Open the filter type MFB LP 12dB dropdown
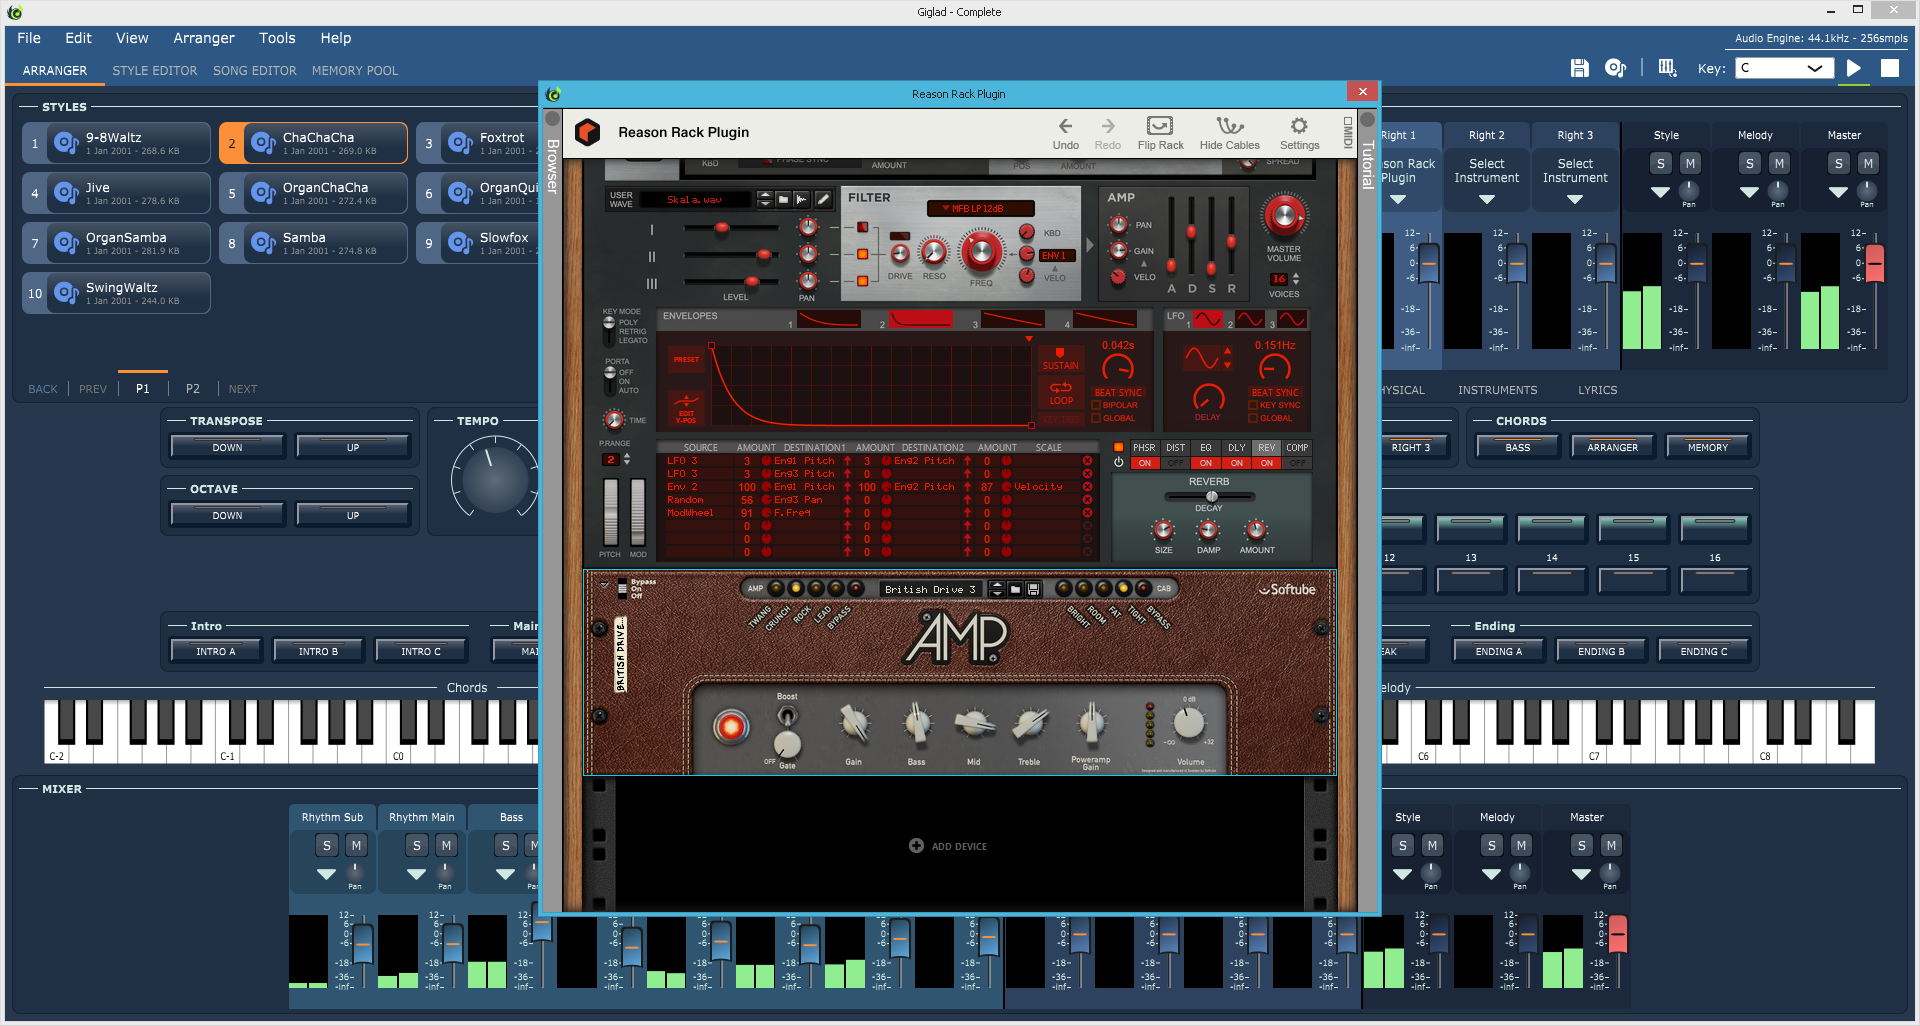1920x1026 pixels. [981, 208]
